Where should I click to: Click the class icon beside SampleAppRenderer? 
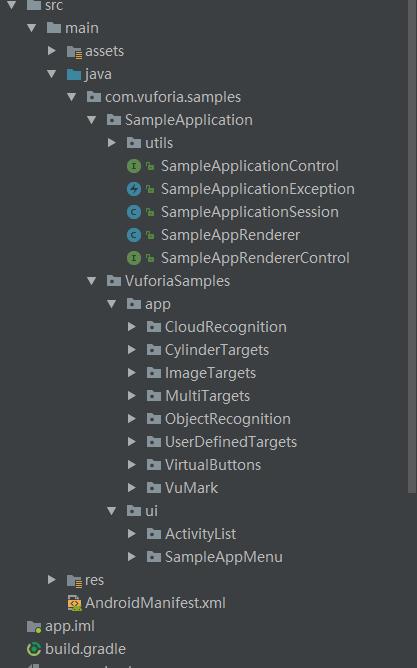[134, 235]
